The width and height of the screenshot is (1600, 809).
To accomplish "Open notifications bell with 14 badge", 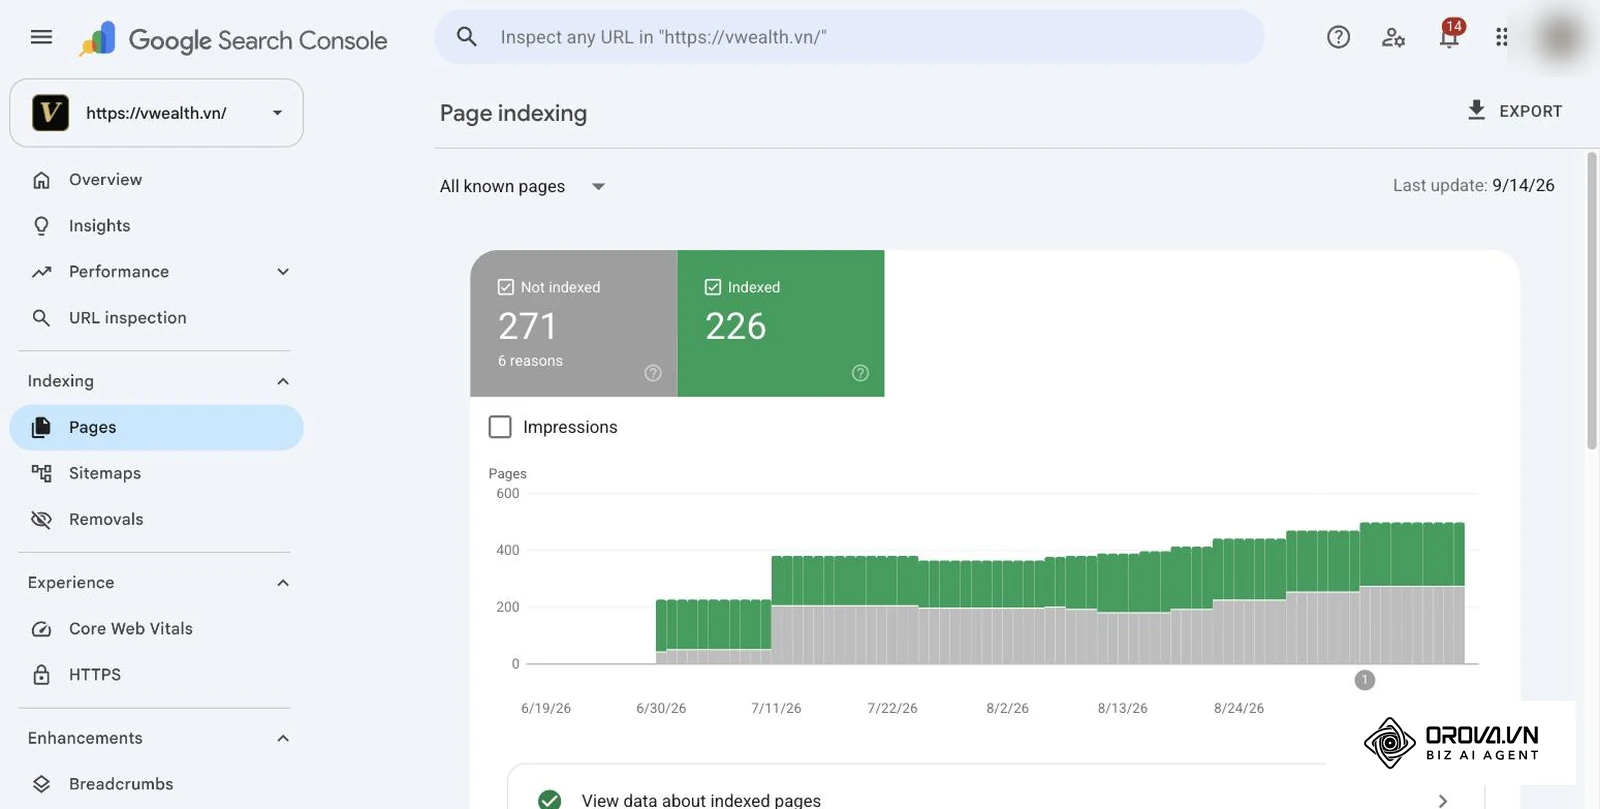I will 1449,35.
